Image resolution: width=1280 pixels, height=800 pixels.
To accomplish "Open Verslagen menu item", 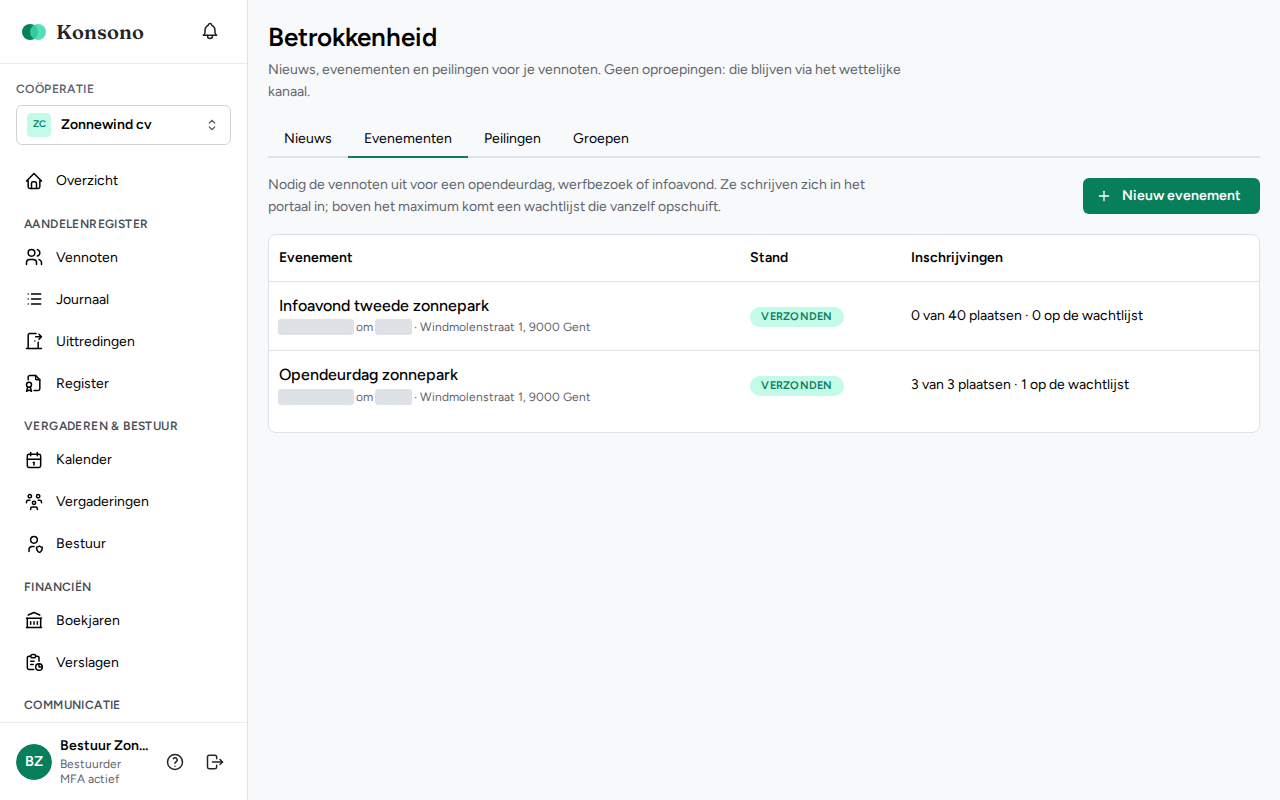I will click(123, 663).
